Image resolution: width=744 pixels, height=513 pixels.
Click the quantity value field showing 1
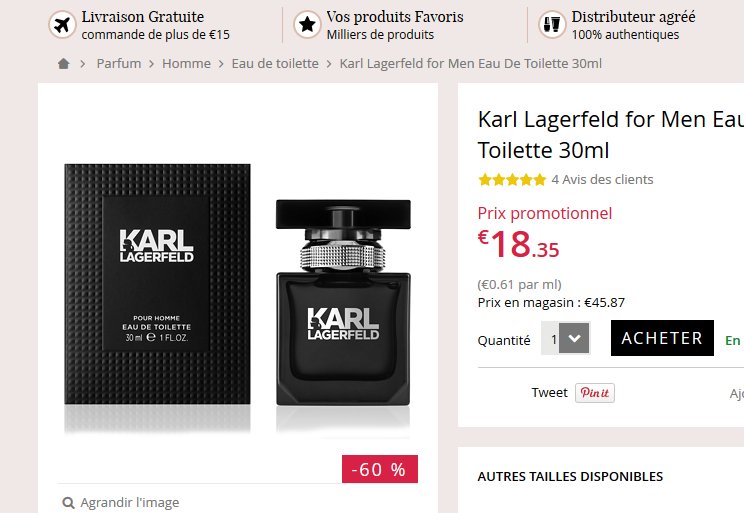(550, 338)
